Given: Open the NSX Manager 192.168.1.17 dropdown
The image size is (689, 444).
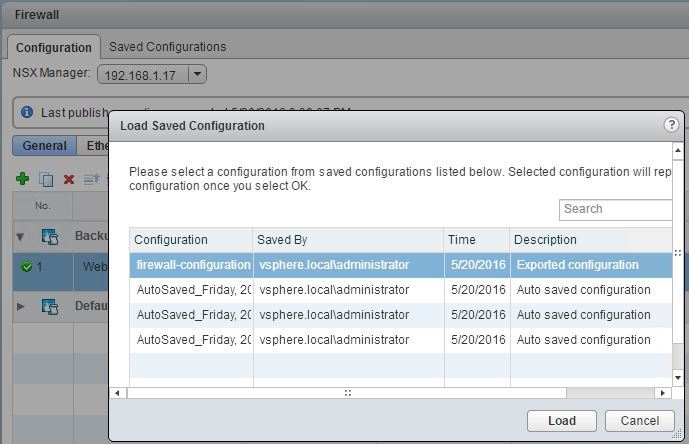Looking at the screenshot, I should tap(197, 74).
